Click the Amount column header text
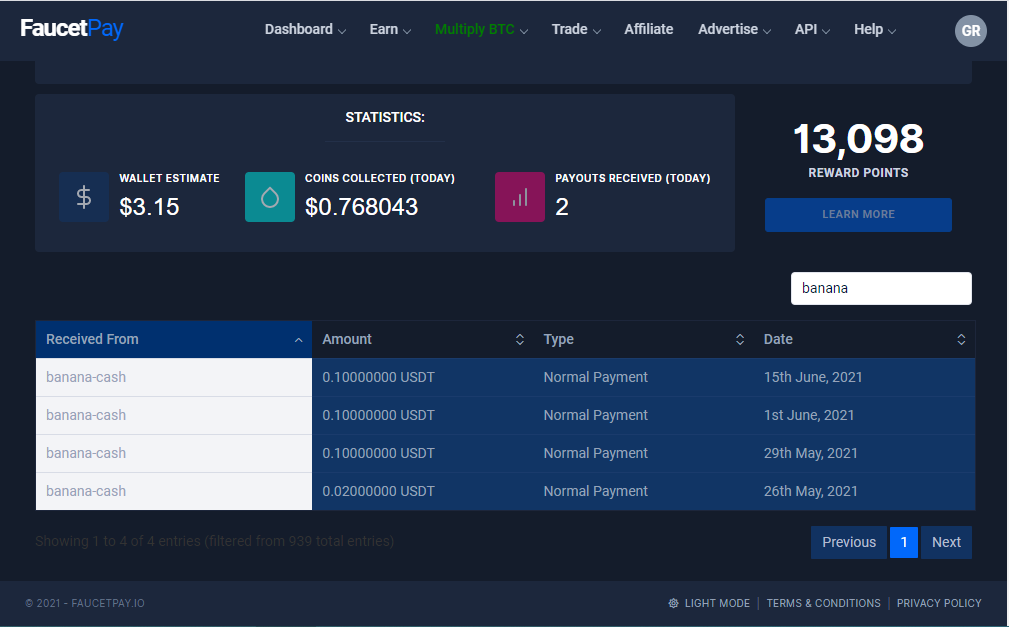 (x=347, y=339)
